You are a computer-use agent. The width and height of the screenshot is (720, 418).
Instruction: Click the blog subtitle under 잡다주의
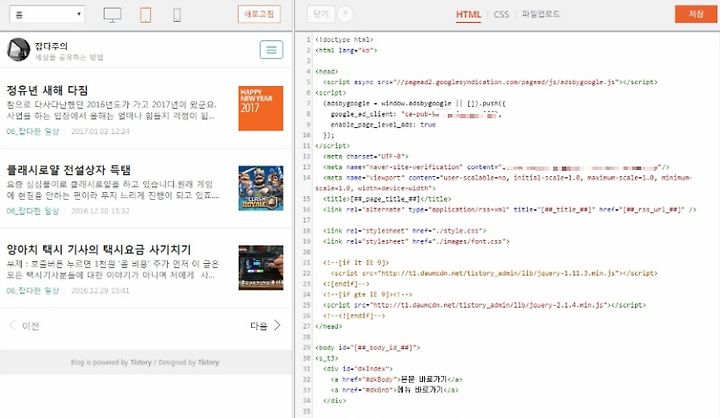[69, 57]
